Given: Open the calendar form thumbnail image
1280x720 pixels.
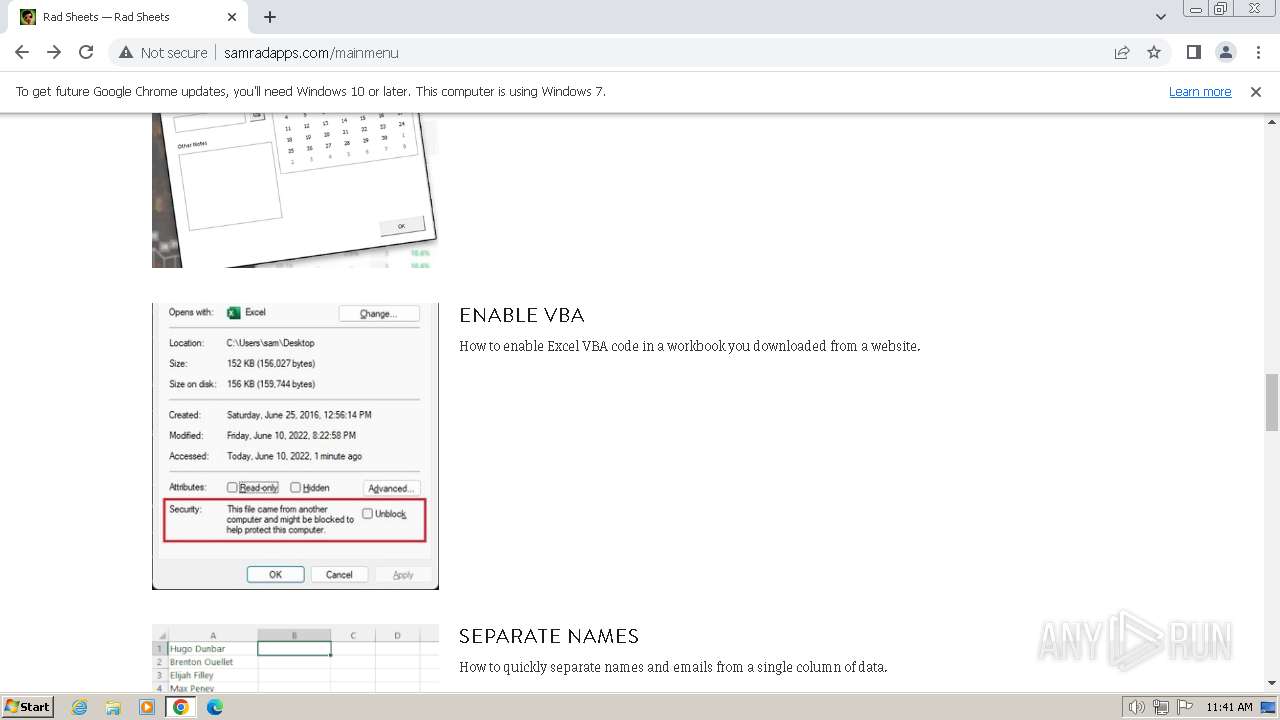Looking at the screenshot, I should (295, 190).
